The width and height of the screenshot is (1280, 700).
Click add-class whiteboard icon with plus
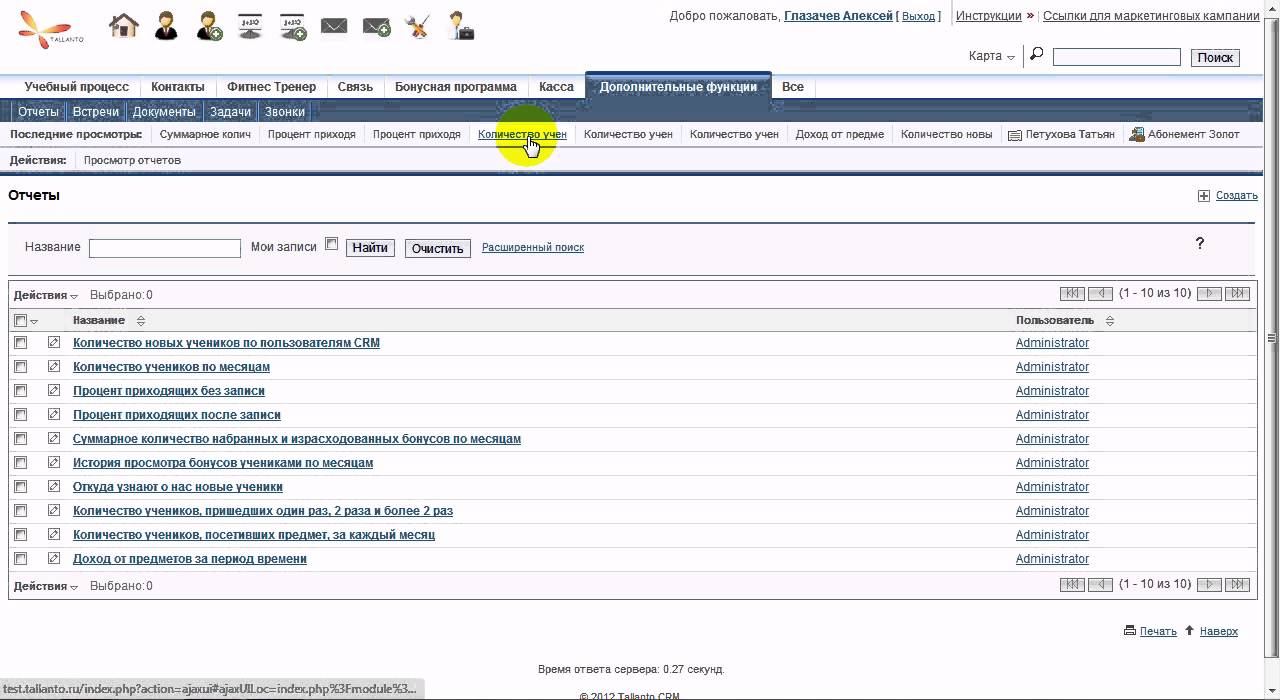(292, 26)
